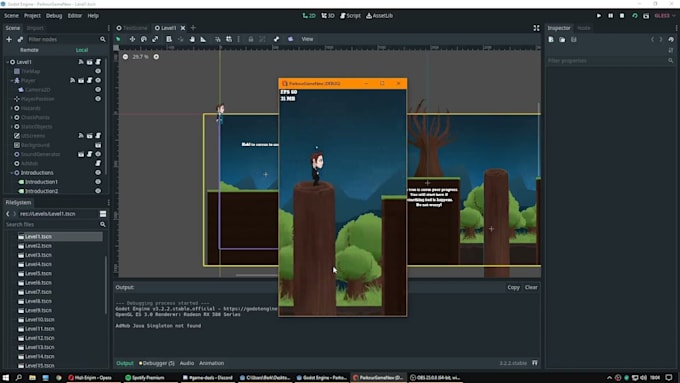Select the Ruler Mode tool

(203, 39)
